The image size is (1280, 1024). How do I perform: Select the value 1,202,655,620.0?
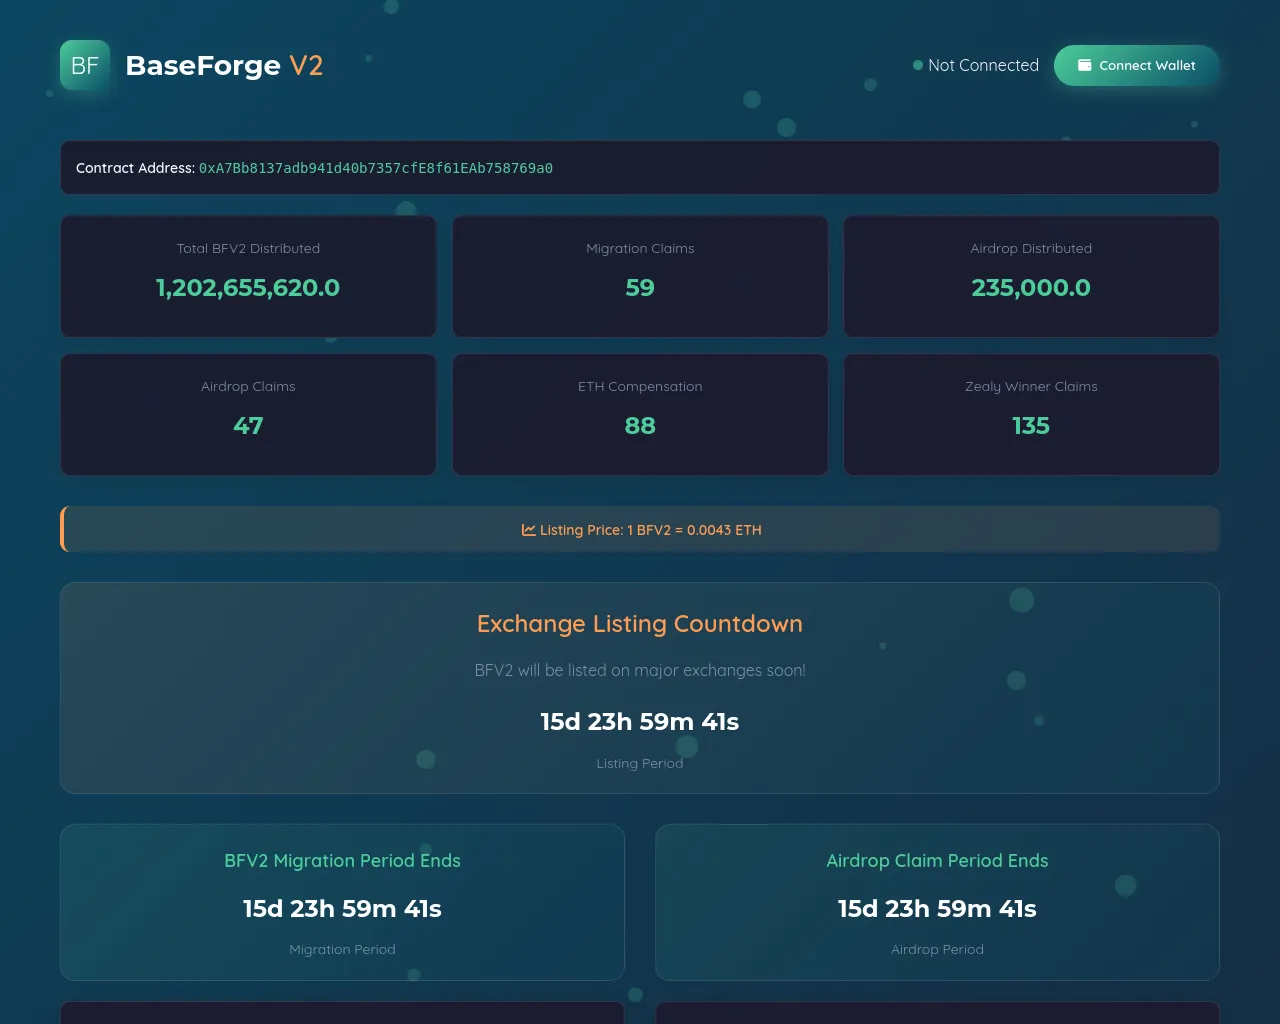coord(248,288)
